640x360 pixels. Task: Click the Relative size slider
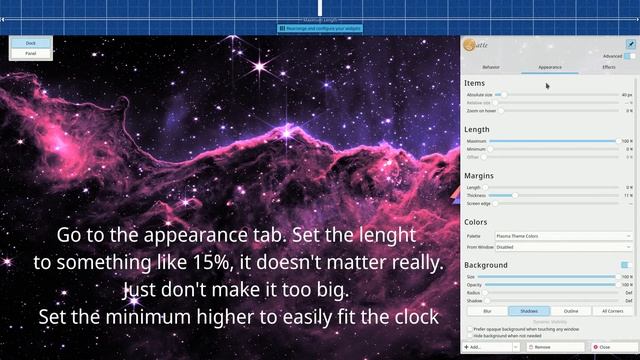tap(557, 103)
